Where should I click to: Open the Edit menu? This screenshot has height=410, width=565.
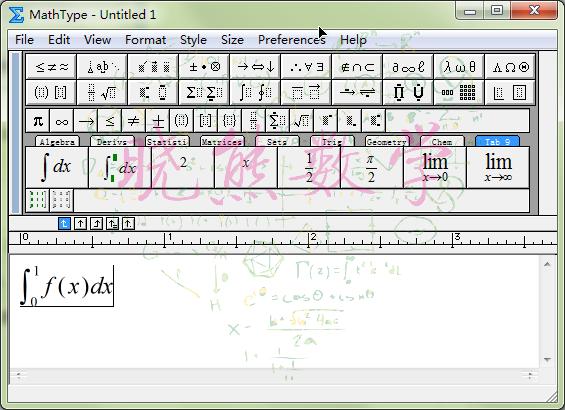click(x=59, y=40)
